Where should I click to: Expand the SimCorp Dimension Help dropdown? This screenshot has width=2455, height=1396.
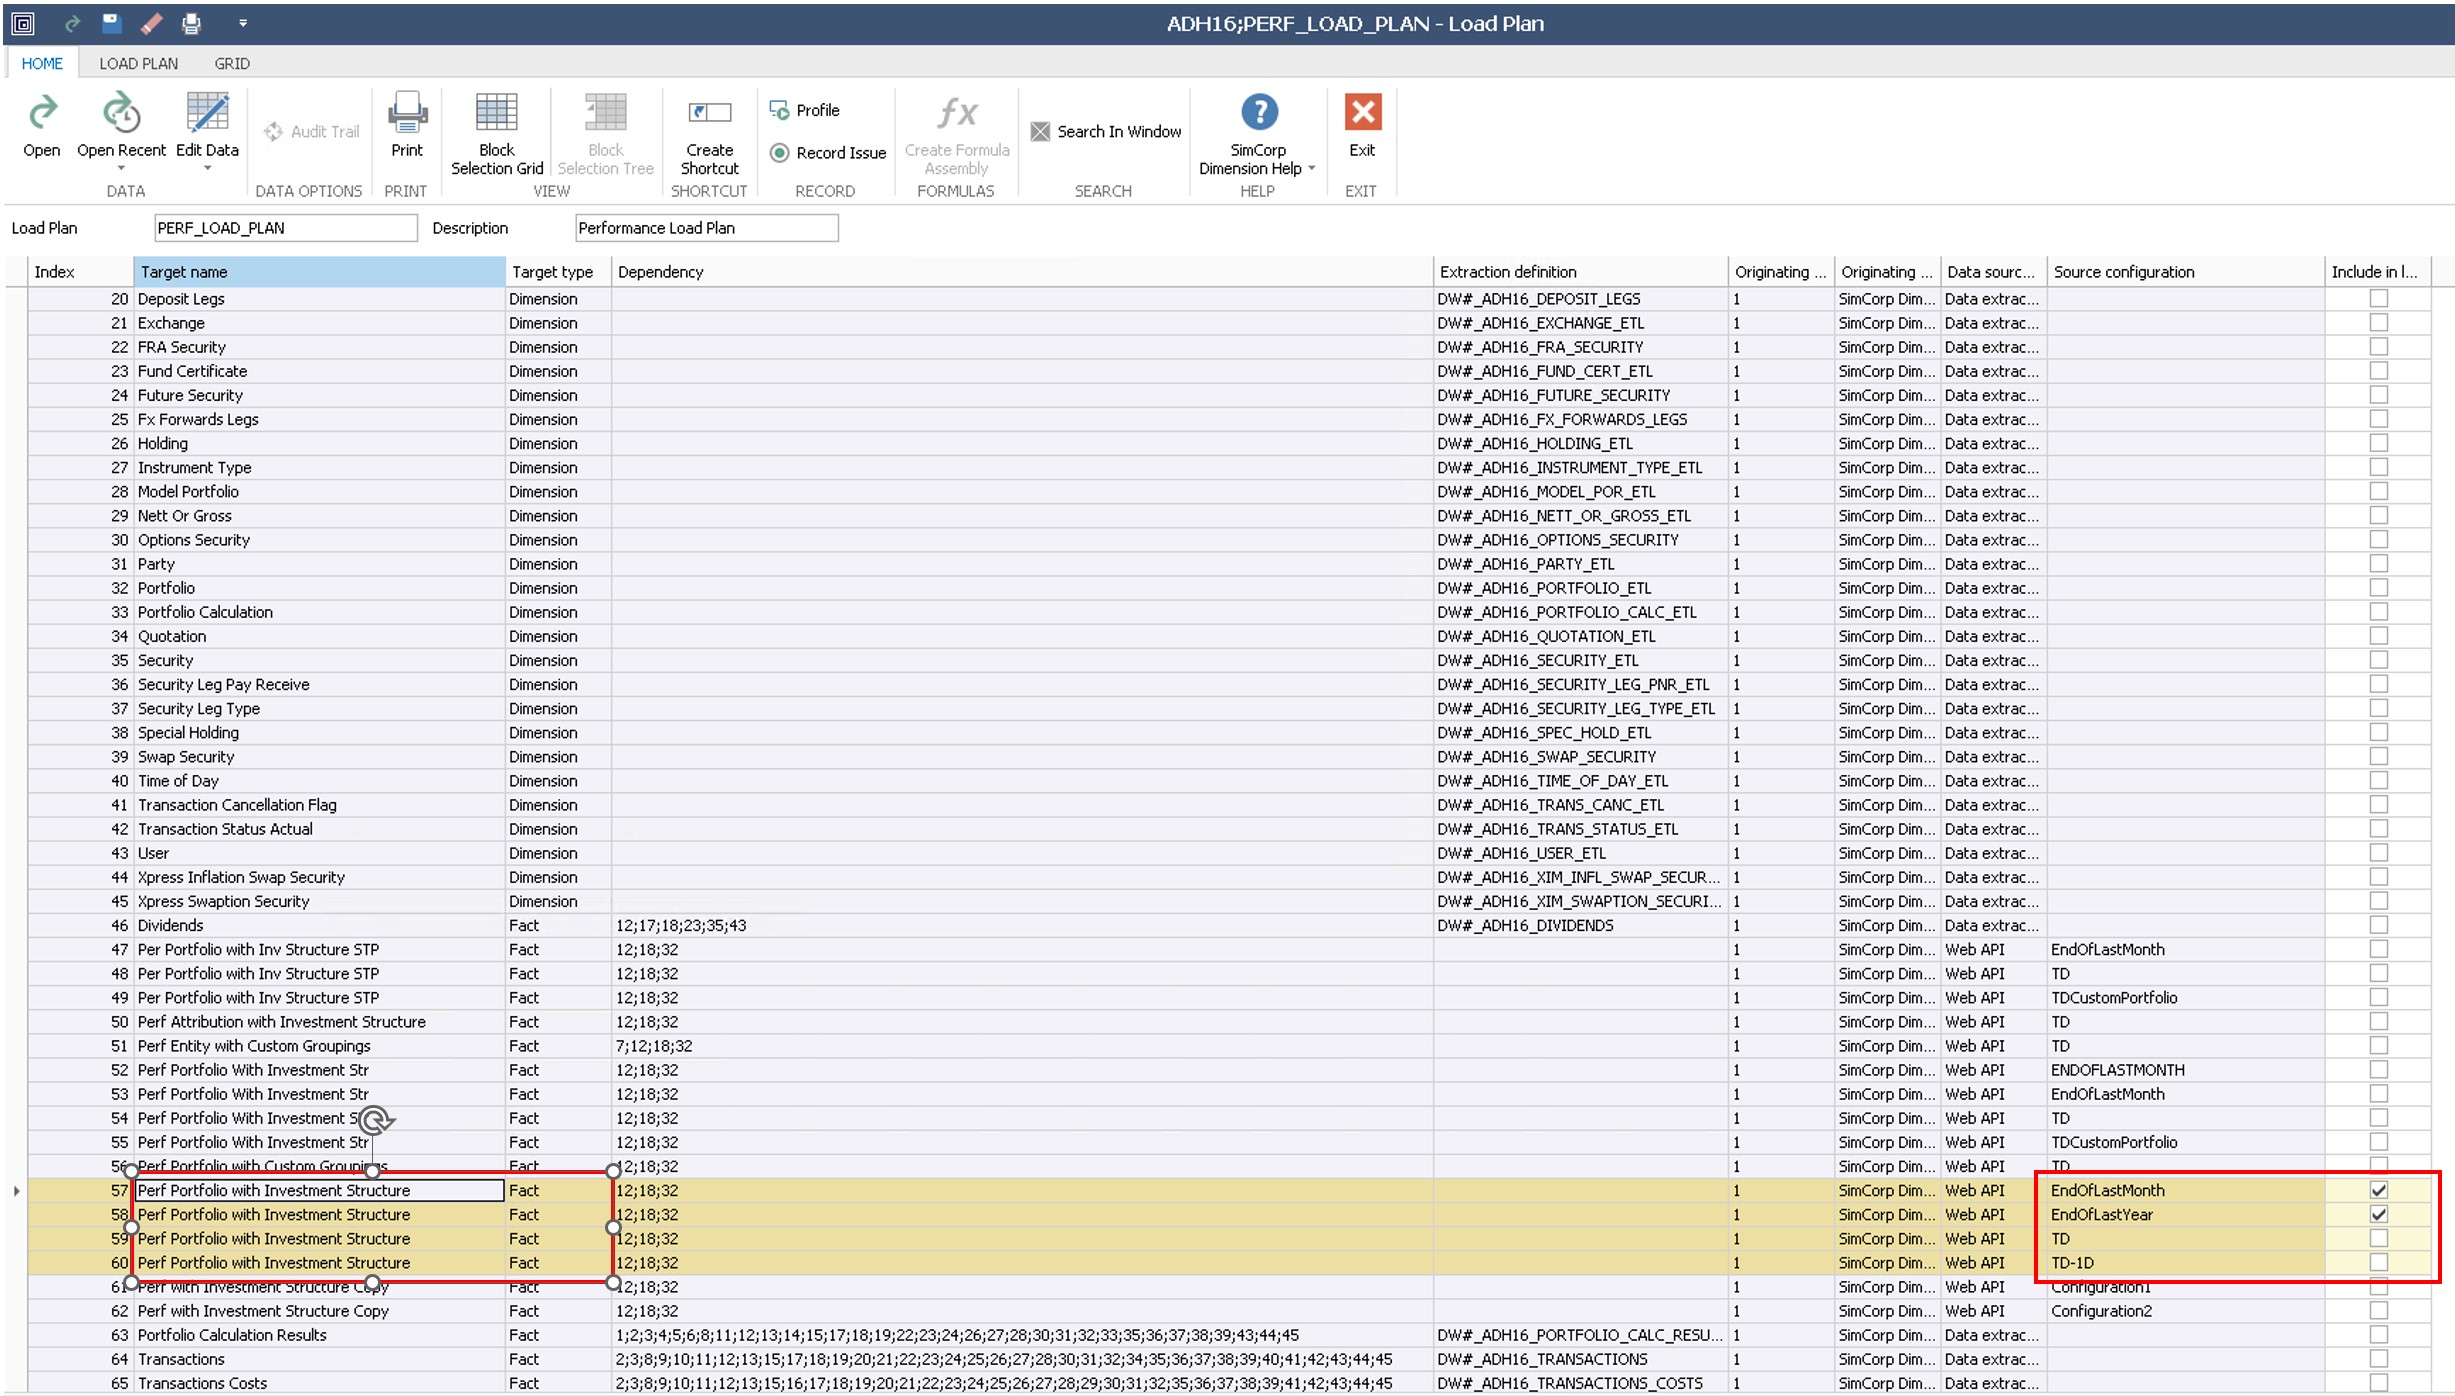click(x=1313, y=168)
